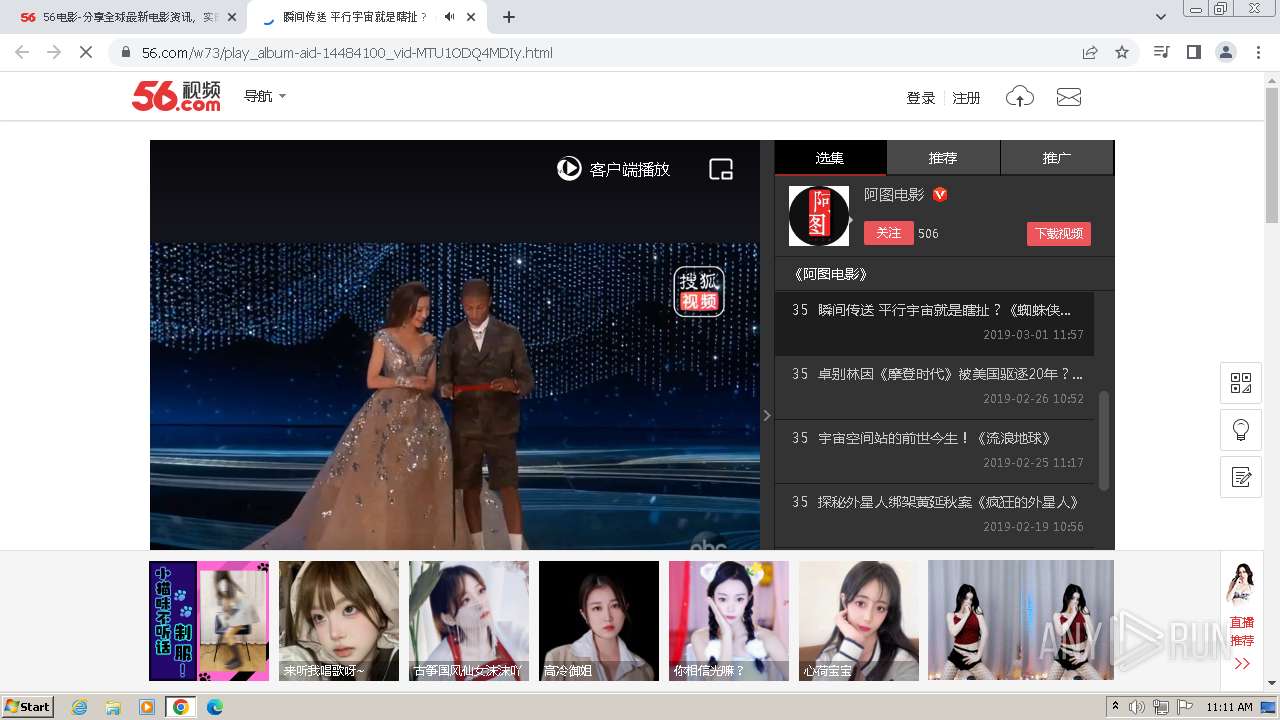This screenshot has height=720, width=1280.
Task: Switch to the 推荐 tab
Action: click(943, 158)
